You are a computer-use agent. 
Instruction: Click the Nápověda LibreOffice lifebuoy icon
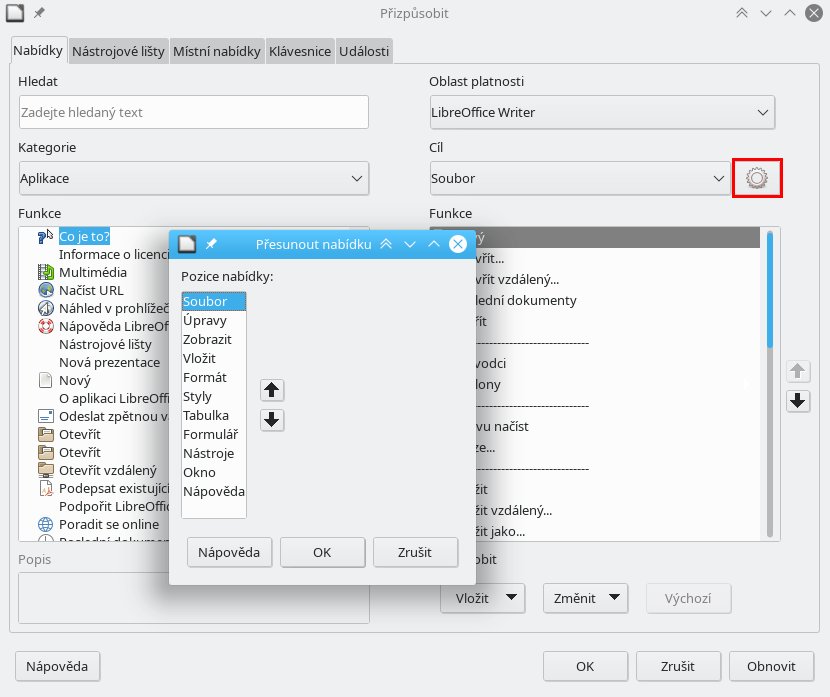(46, 326)
